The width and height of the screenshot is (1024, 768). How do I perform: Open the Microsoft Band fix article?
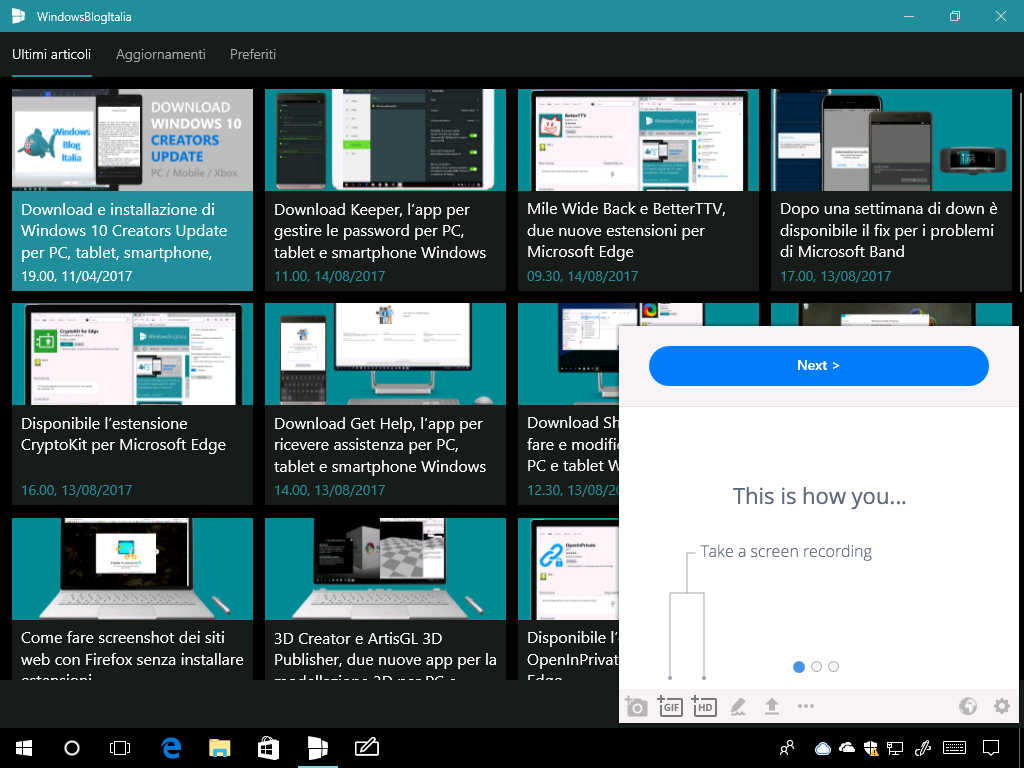coord(891,189)
